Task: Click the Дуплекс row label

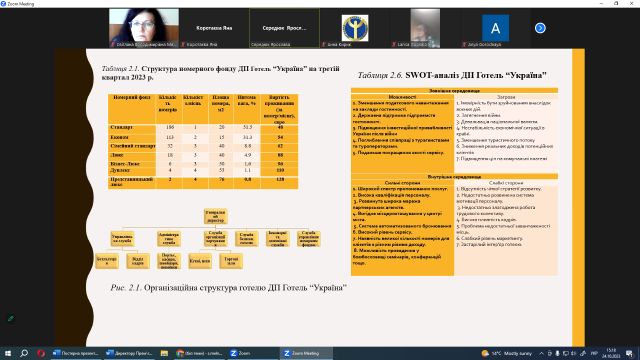Action: (x=120, y=170)
